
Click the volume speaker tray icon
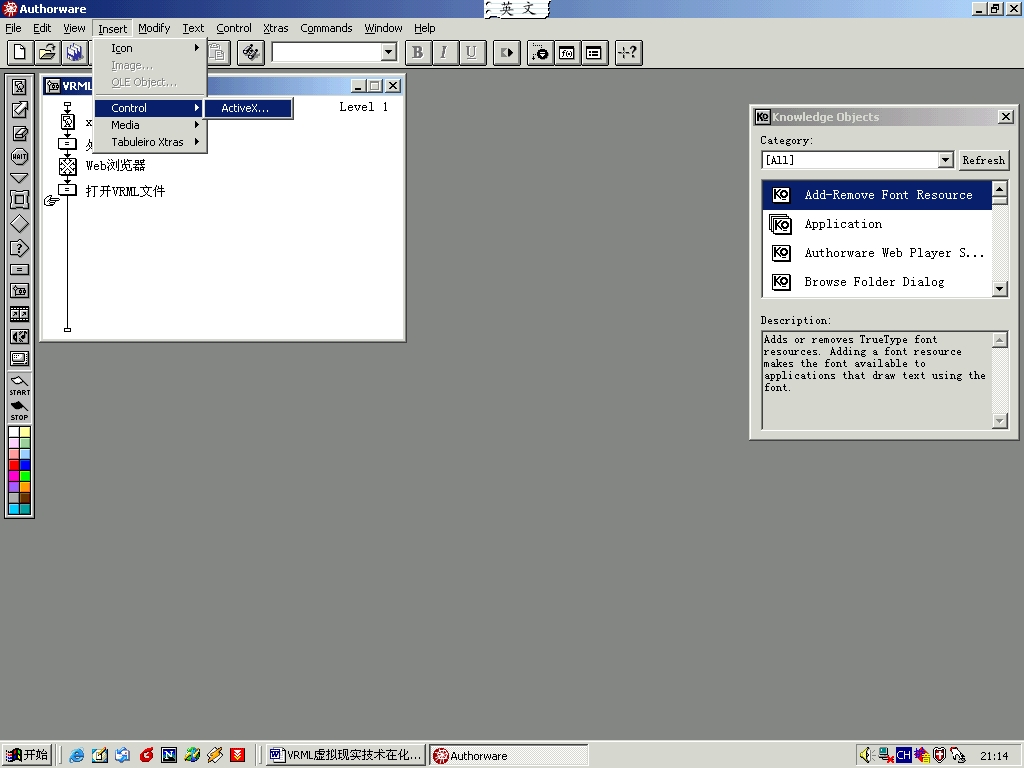867,755
